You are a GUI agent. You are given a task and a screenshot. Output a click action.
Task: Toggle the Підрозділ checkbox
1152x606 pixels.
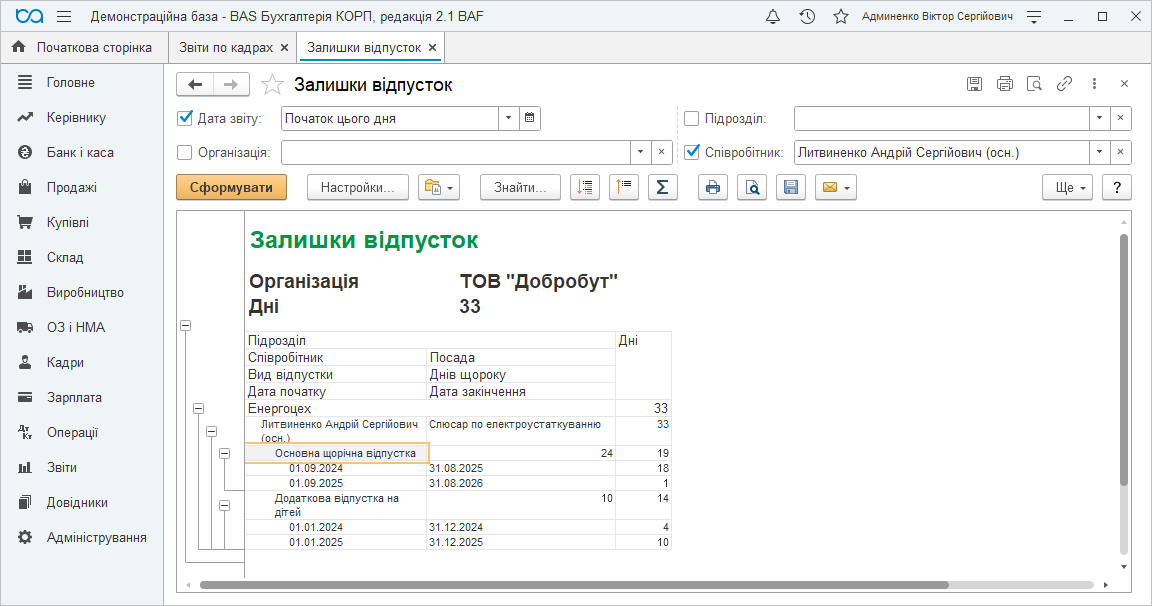[691, 118]
